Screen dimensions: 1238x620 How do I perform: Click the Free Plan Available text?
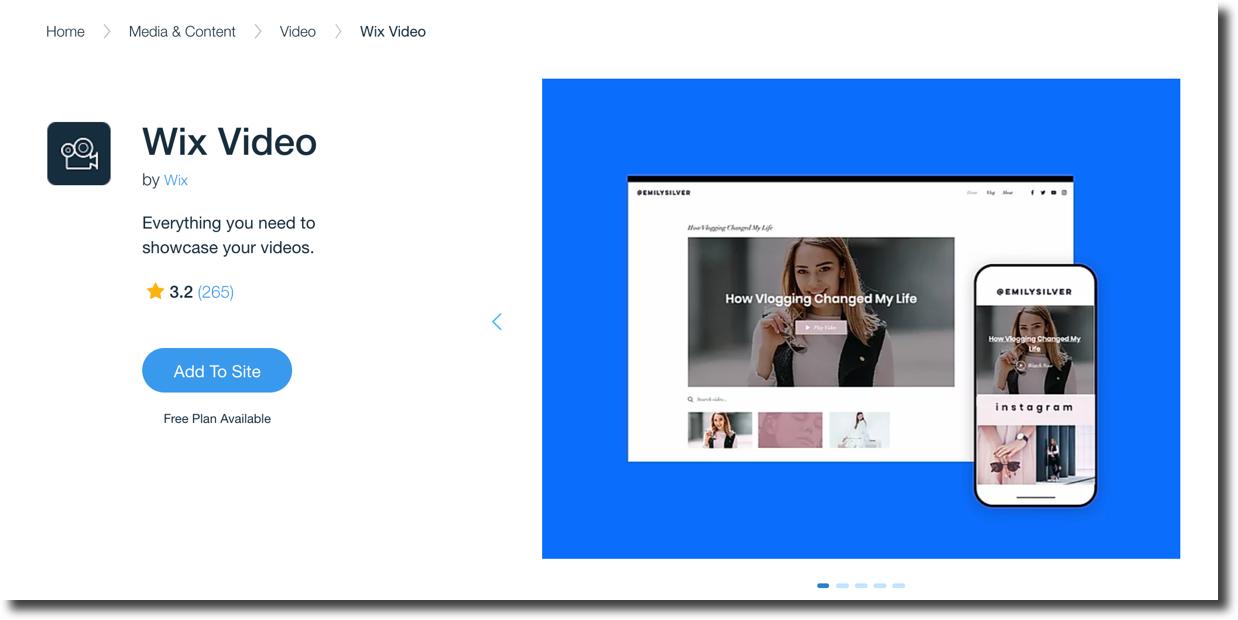217,419
